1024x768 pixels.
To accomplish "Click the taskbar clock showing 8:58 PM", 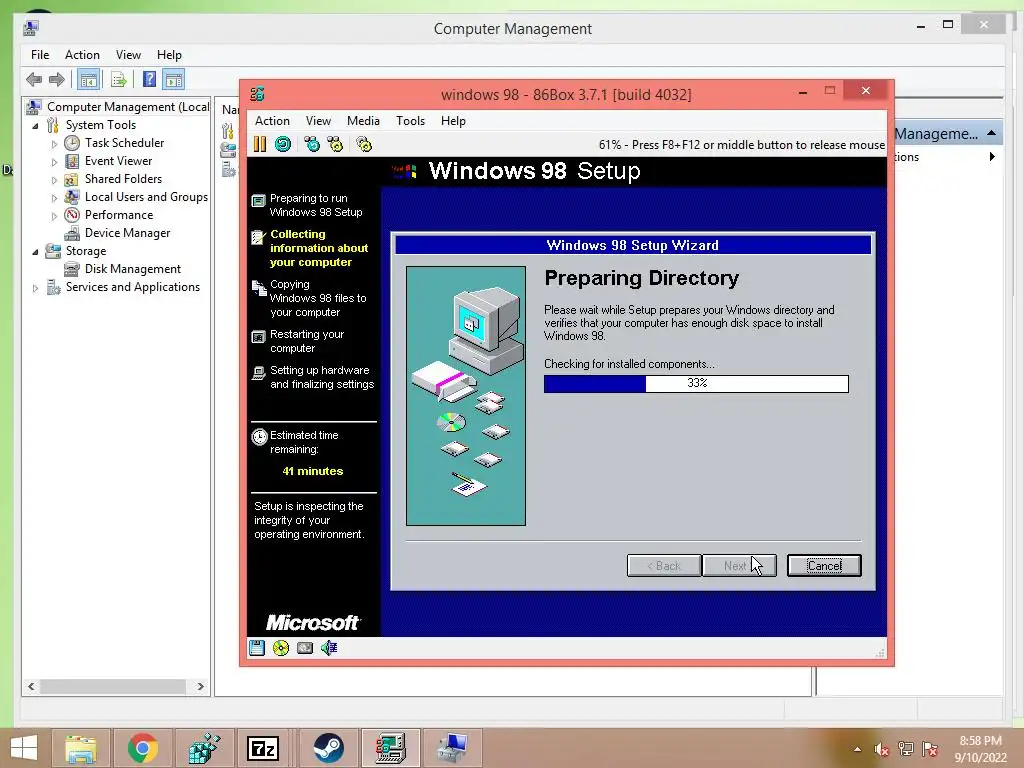I will 980,749.
